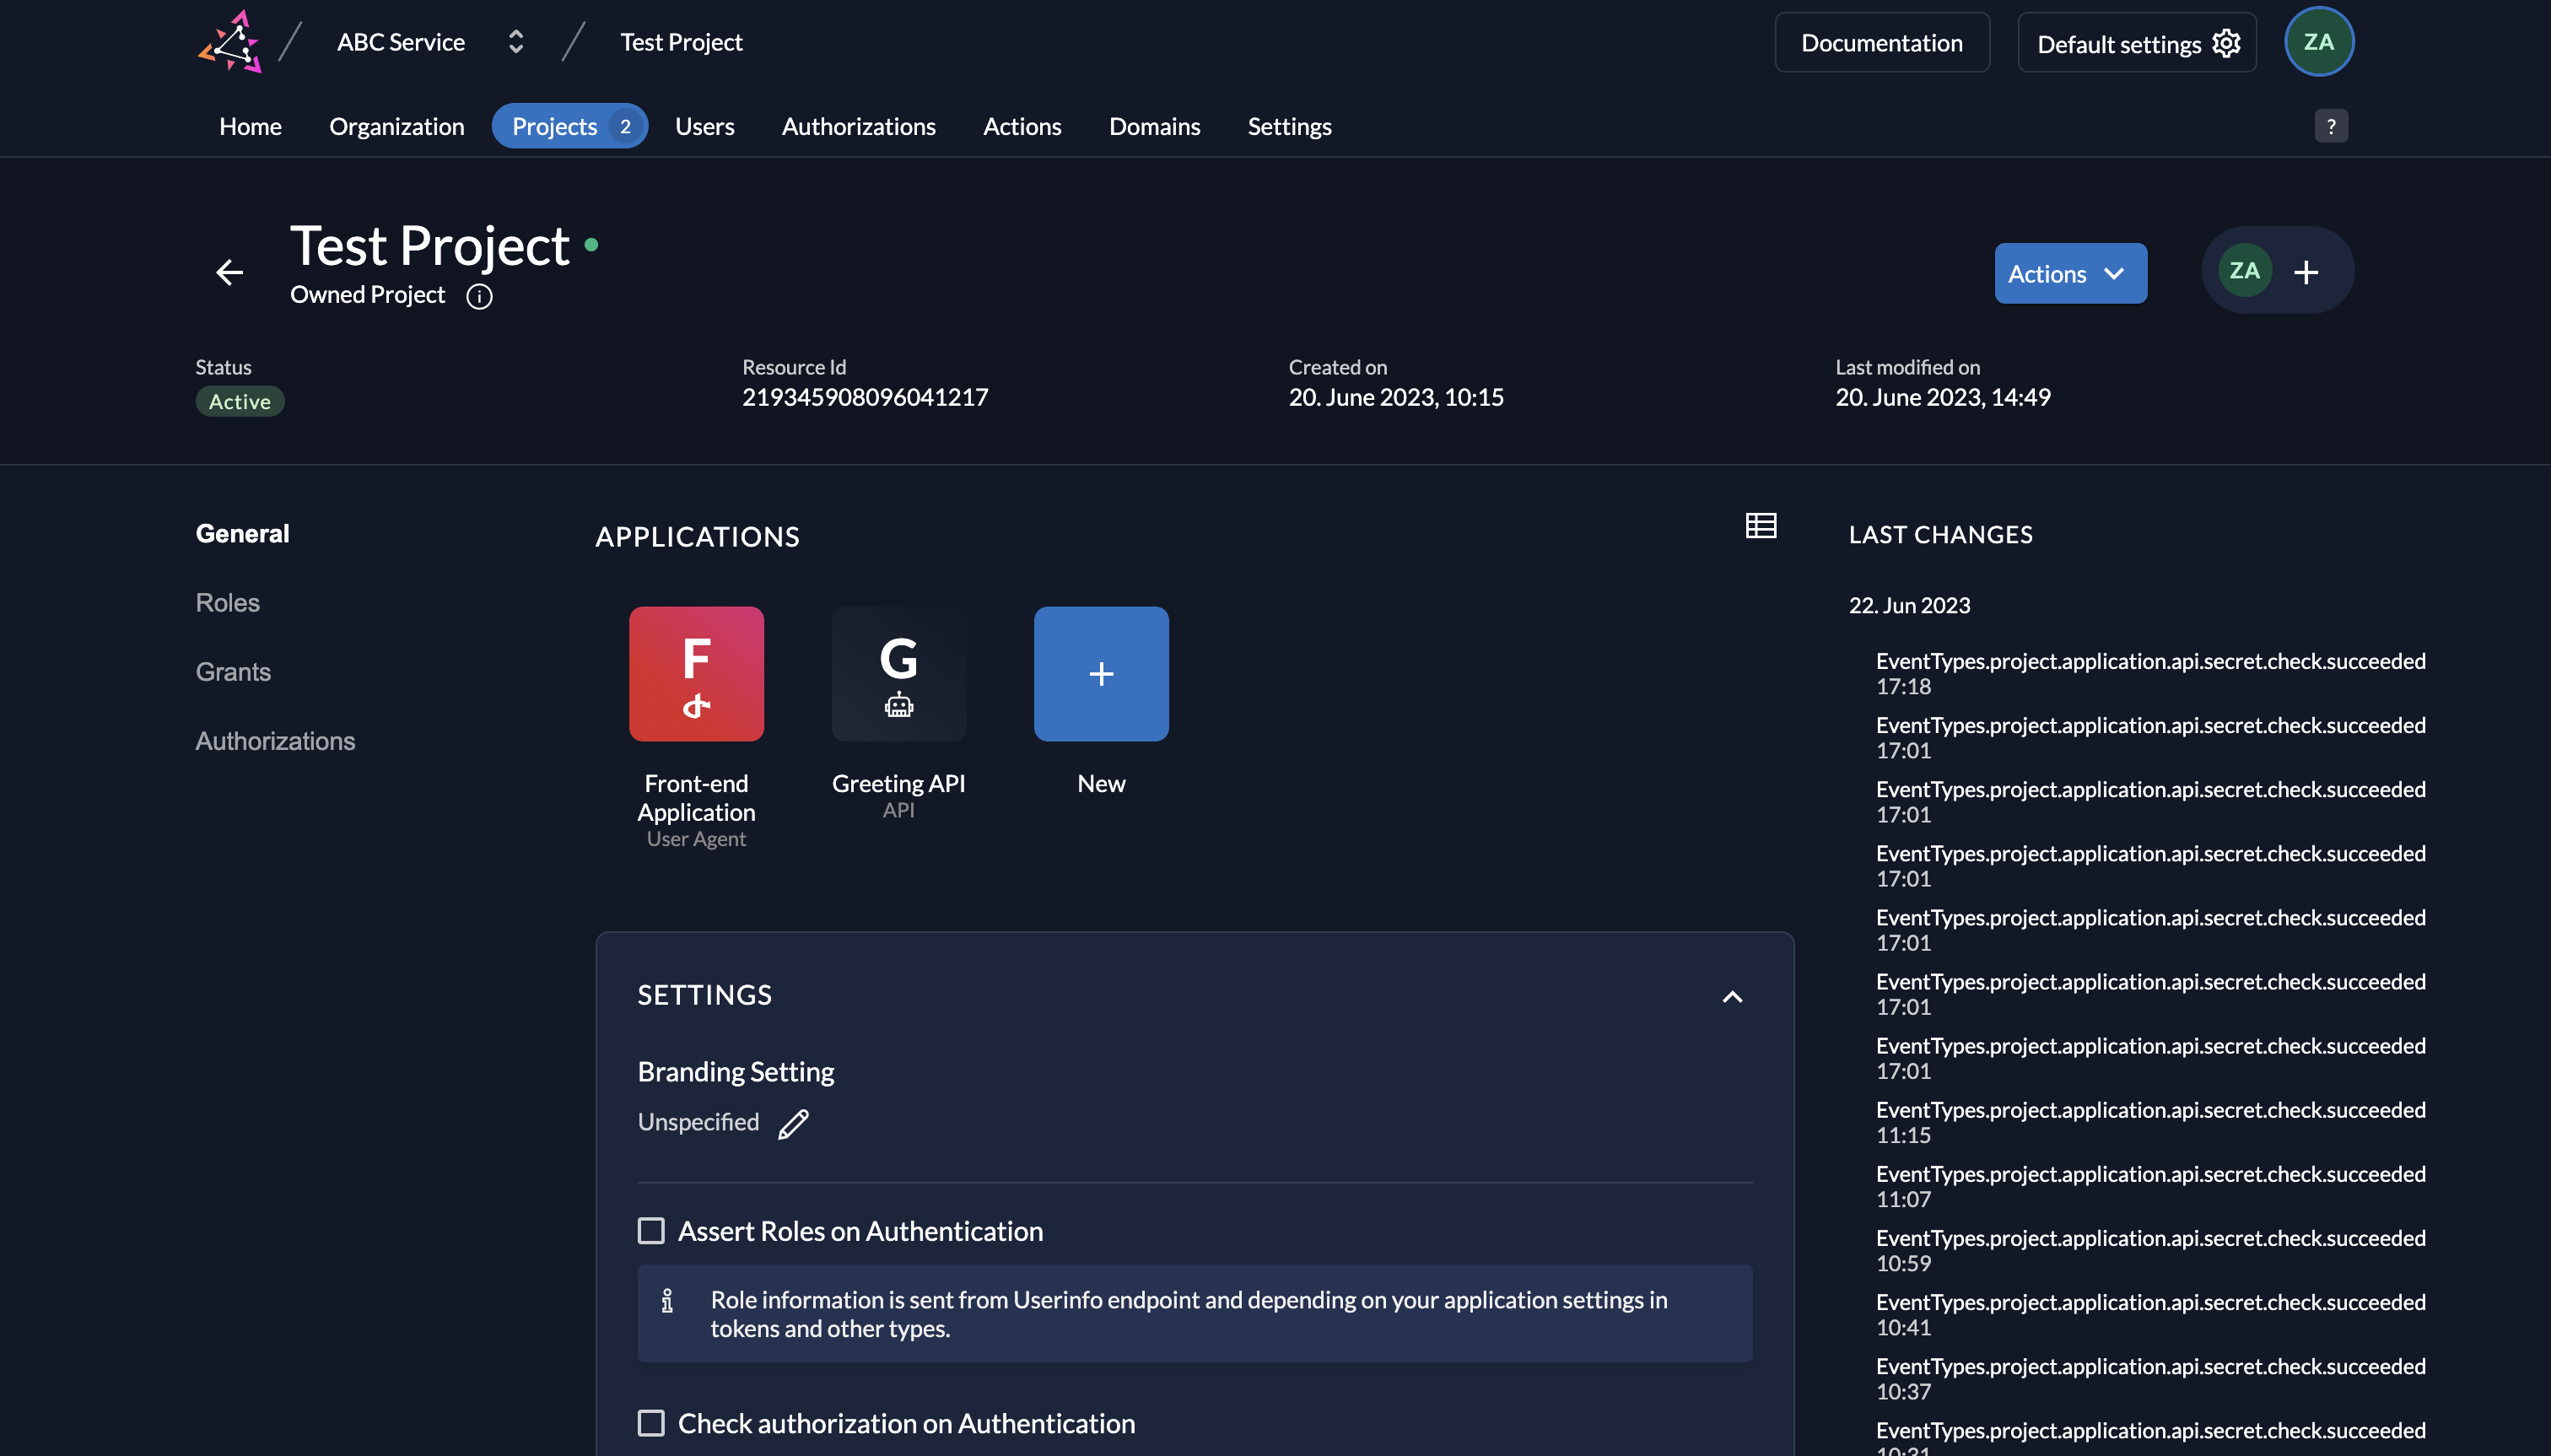Edit the Branding Setting via pencil icon

click(x=793, y=1123)
